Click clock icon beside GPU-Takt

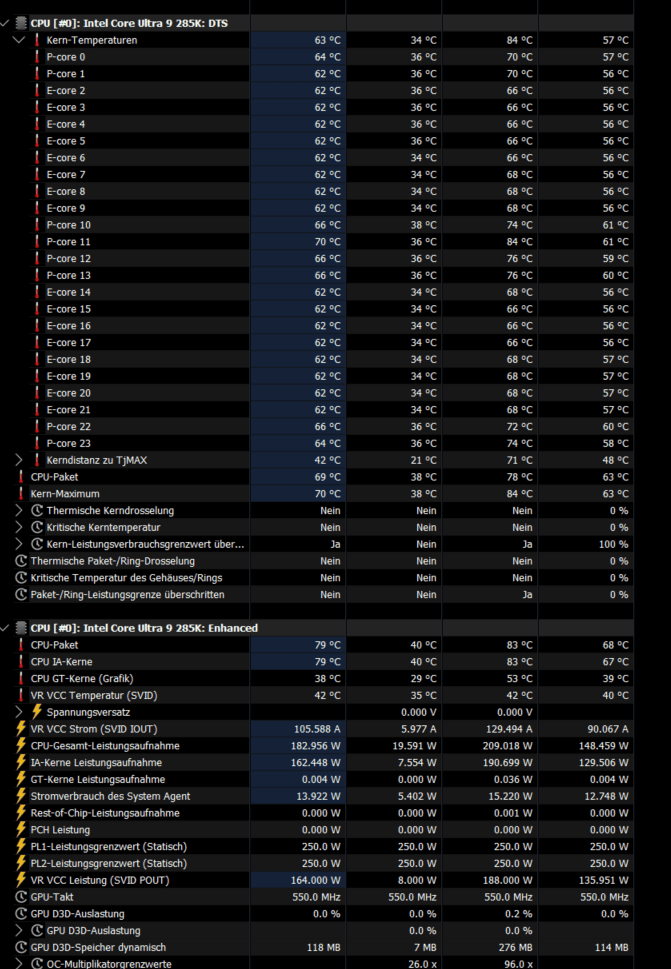click(x=21, y=897)
